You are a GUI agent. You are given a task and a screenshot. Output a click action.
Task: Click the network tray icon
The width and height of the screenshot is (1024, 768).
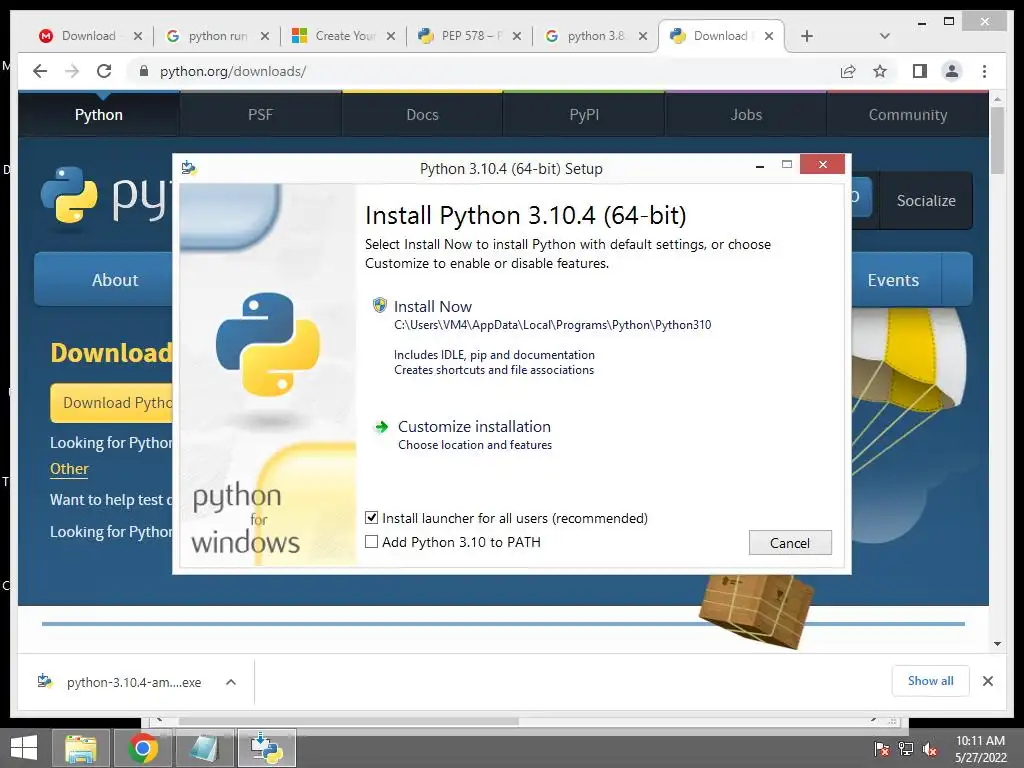906,749
